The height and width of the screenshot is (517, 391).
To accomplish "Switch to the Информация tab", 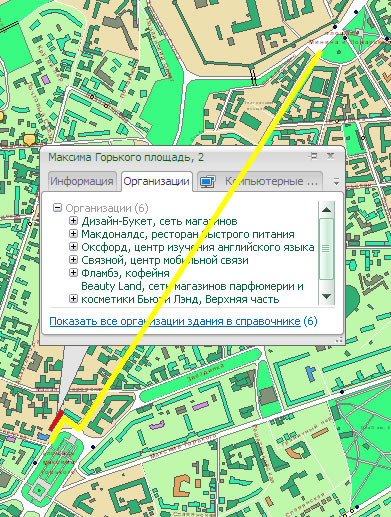I will 82,181.
